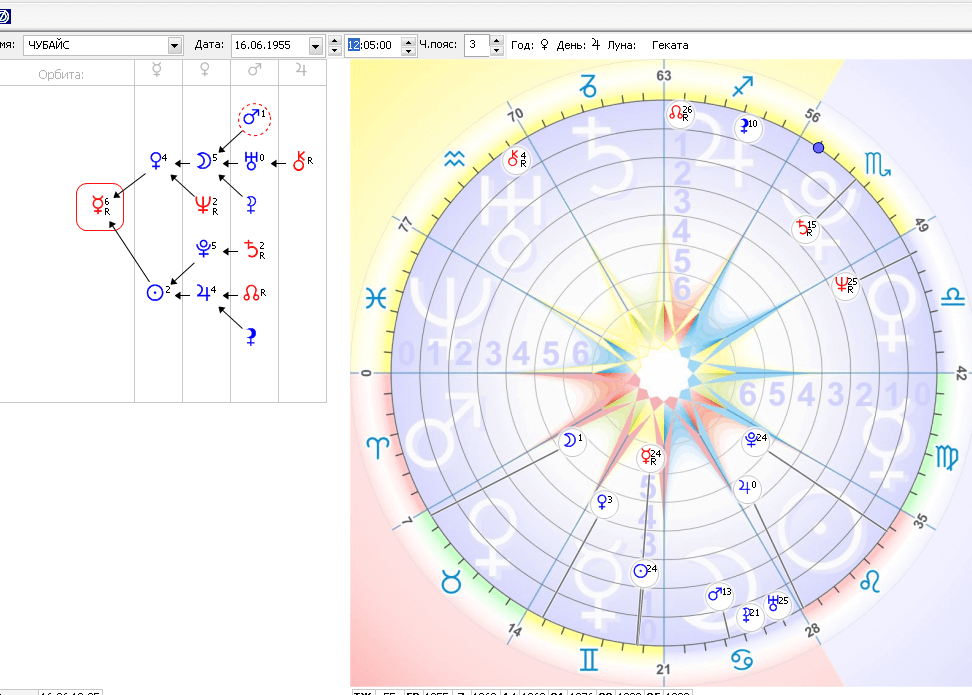Lower the time zone value by one step
Screen dimensions: 972x695
(x=497, y=51)
